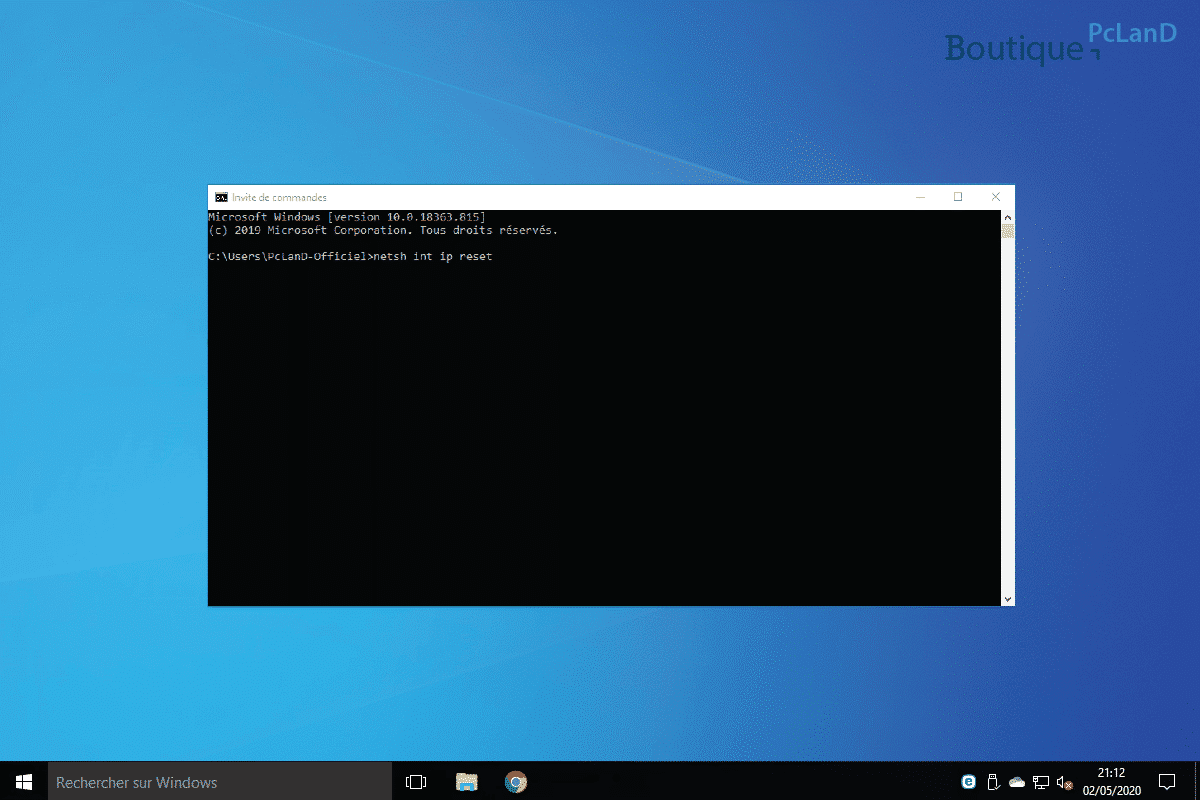Click in the Rechercher sur Windows search box
1200x800 pixels.
[220, 782]
